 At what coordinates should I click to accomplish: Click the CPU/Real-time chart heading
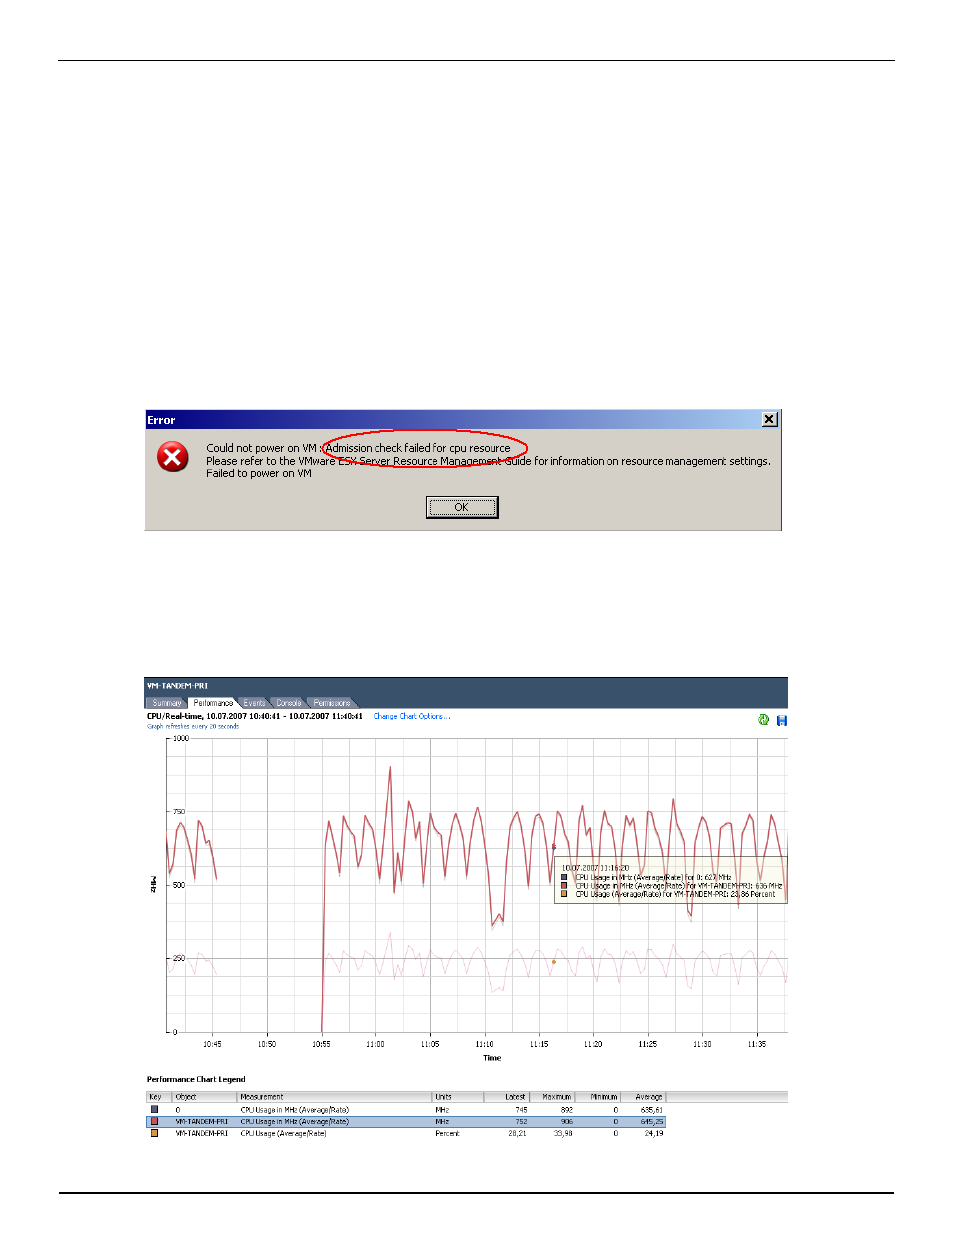255,716
